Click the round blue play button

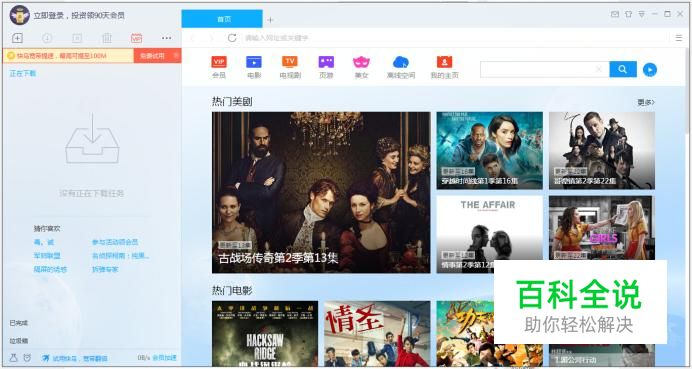pyautogui.click(x=650, y=69)
